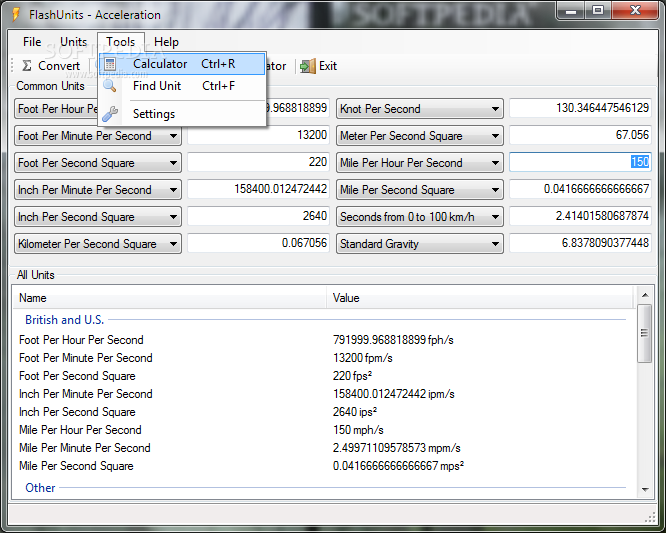Click the Standard Gravity value 6.8378090377448
The image size is (666, 533).
580,243
